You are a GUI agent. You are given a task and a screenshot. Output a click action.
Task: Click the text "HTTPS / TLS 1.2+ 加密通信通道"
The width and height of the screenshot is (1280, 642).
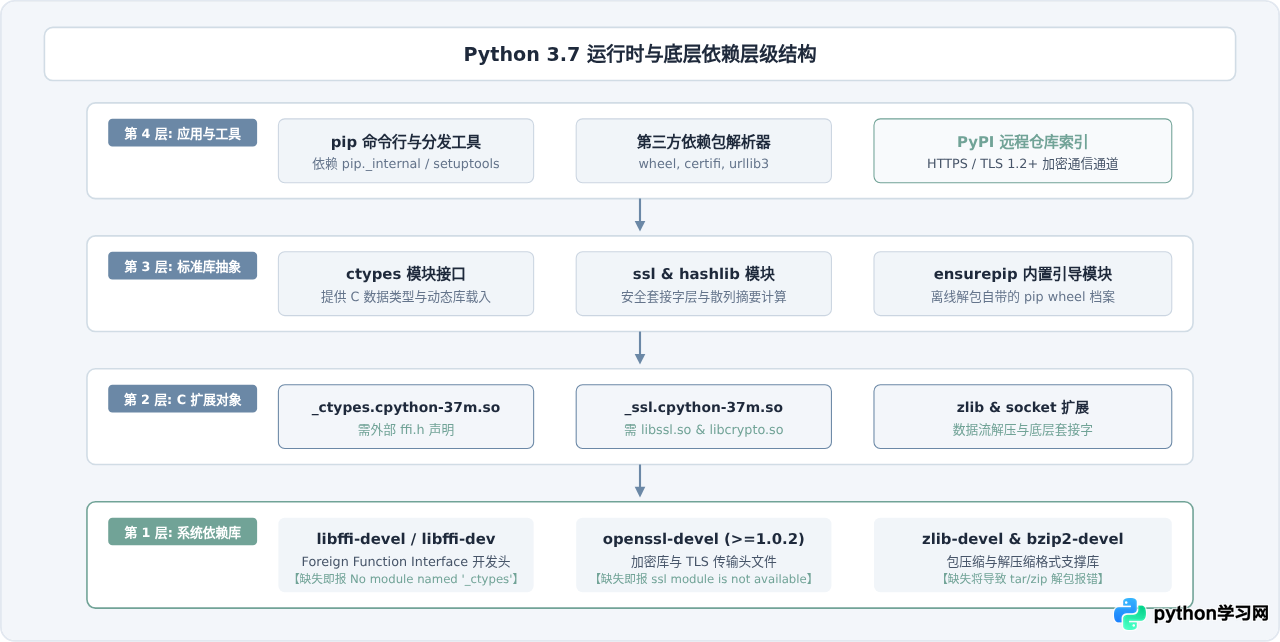pos(1022,163)
